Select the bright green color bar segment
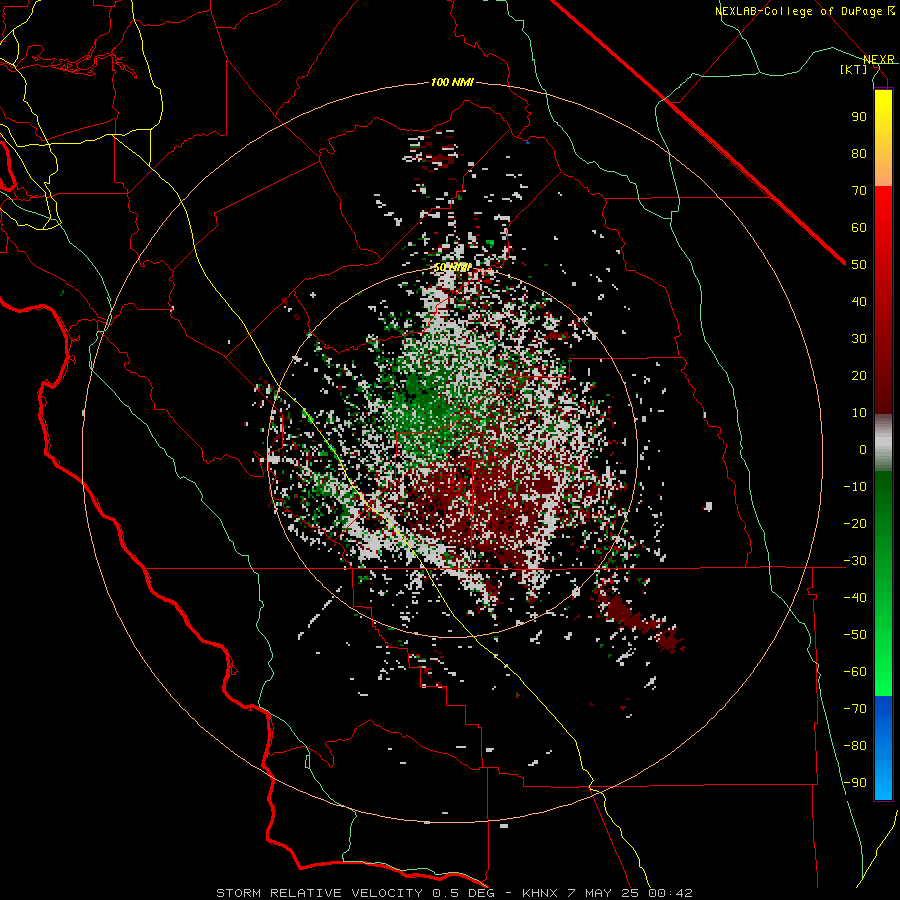 (883, 660)
